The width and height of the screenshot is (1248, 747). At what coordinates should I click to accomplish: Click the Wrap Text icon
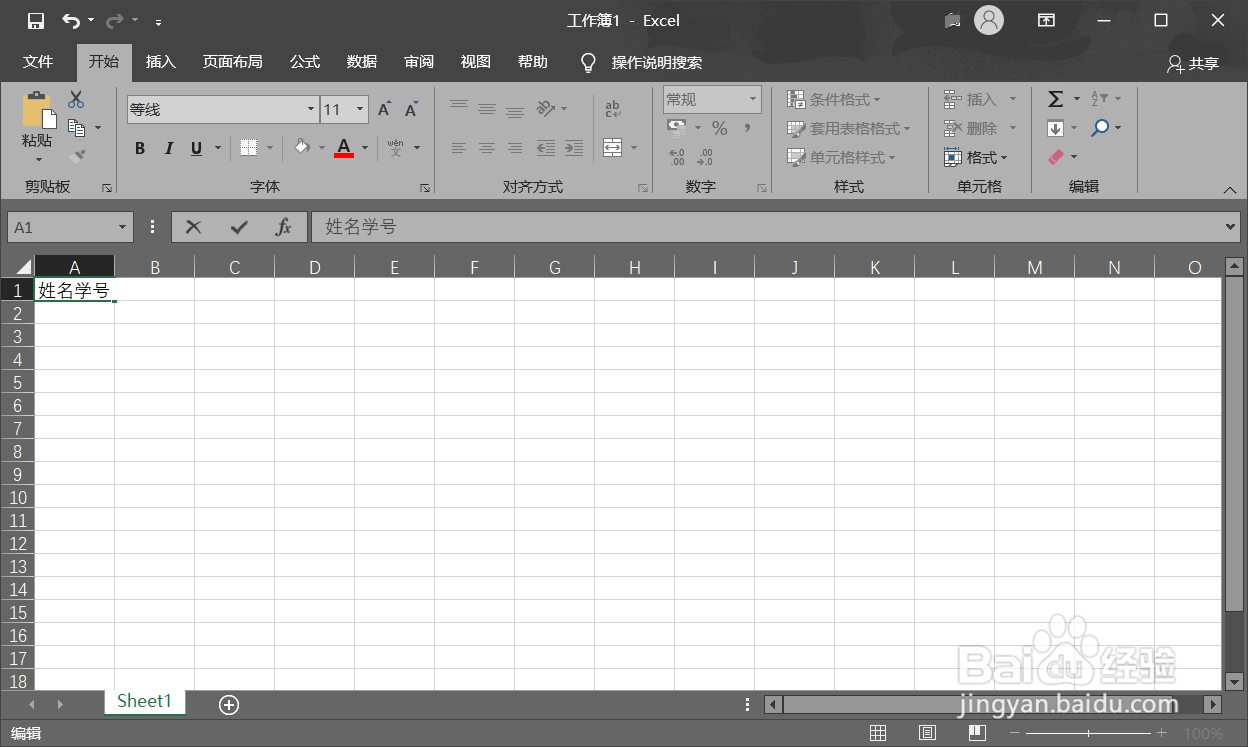(613, 109)
